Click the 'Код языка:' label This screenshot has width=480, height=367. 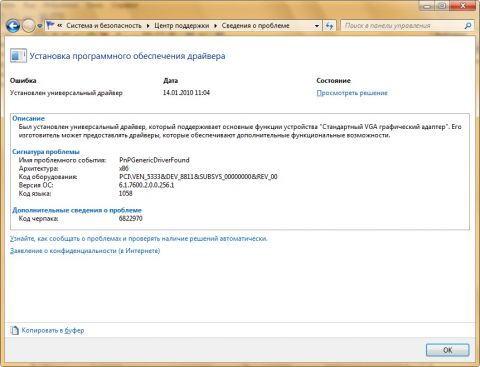tap(35, 193)
